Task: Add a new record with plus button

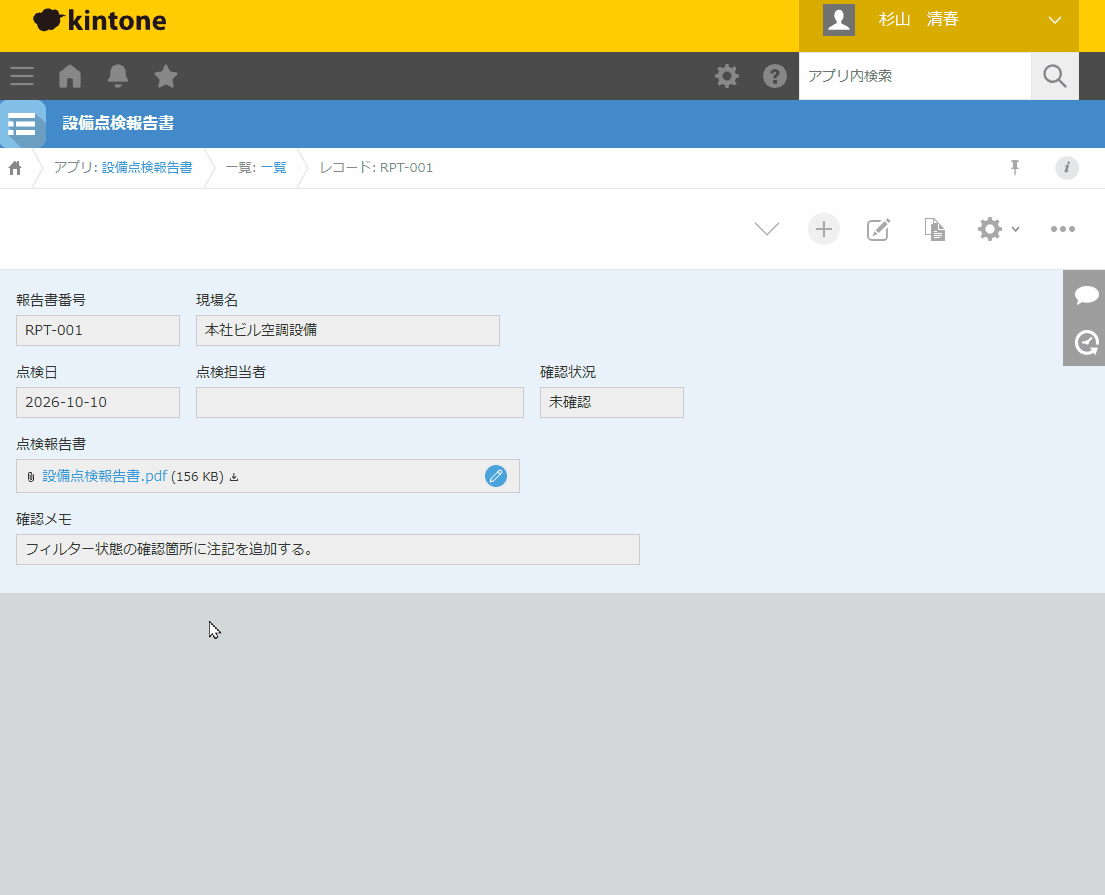Action: [x=824, y=229]
